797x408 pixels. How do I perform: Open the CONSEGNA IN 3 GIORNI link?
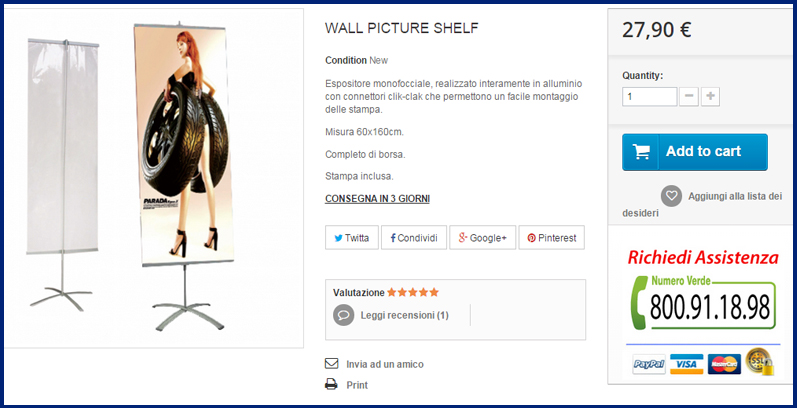click(377, 199)
